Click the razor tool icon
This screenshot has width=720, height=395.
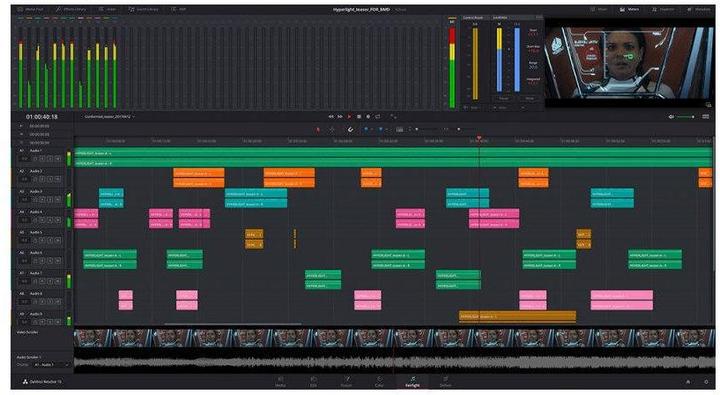(350, 130)
